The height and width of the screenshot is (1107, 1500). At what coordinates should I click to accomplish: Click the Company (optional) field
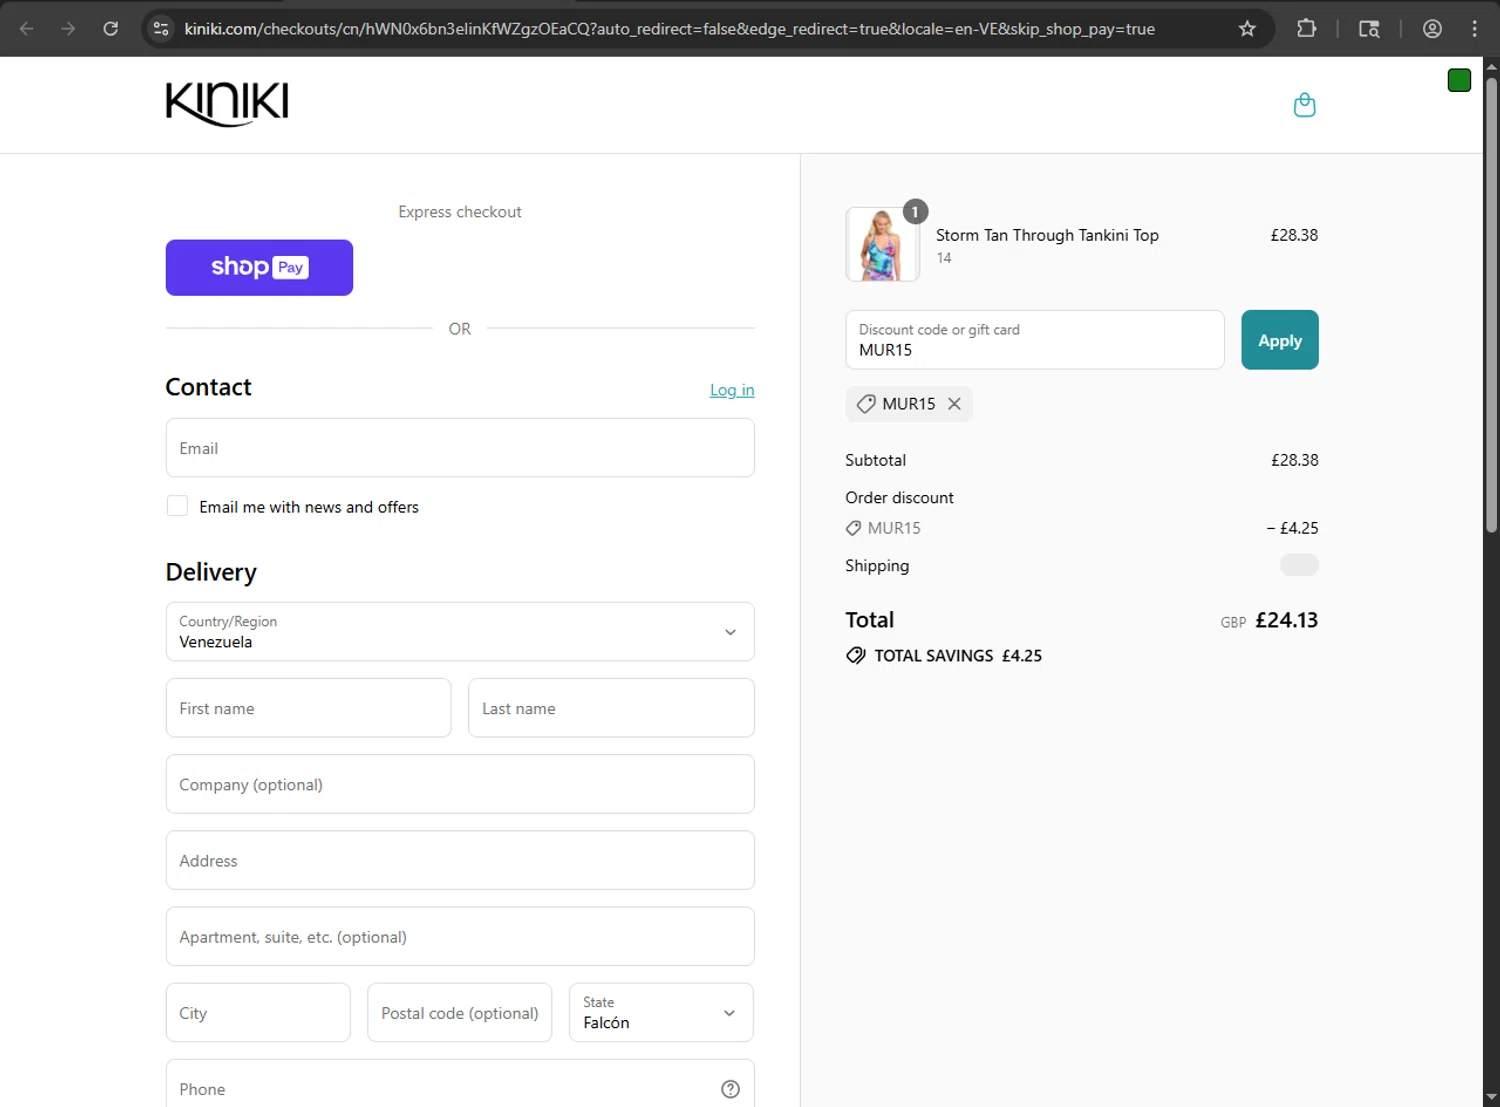(x=460, y=784)
